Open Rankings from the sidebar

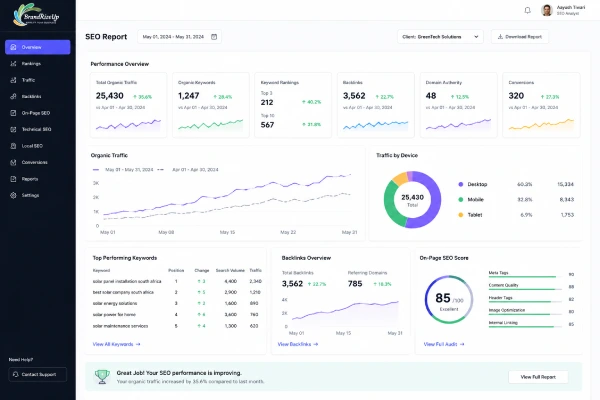click(x=38, y=64)
